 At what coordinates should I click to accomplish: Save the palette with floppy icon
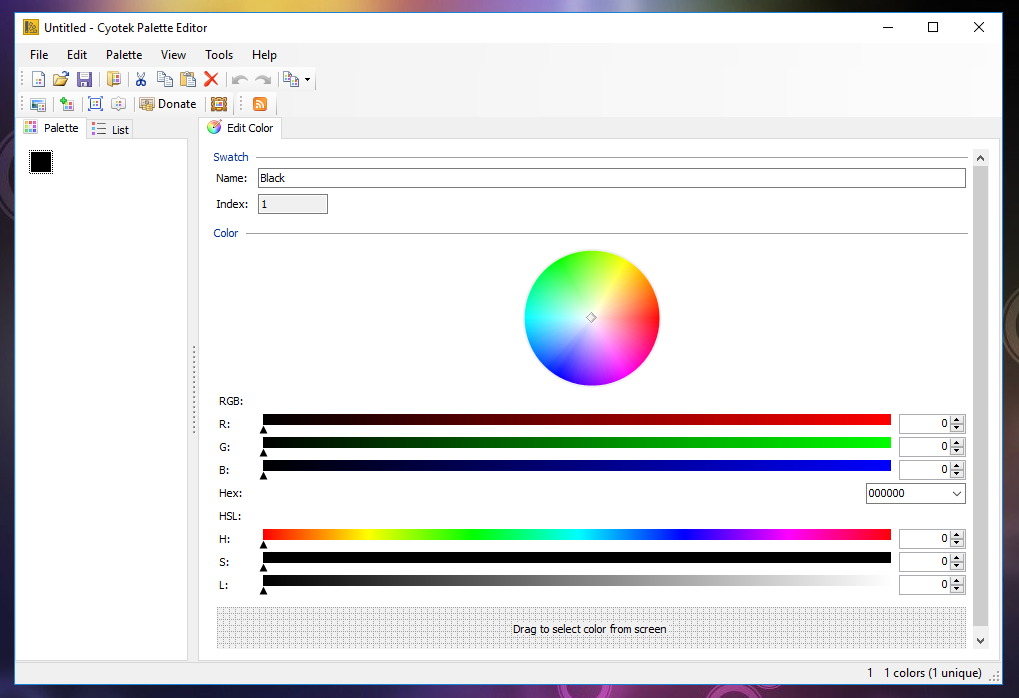tap(84, 79)
